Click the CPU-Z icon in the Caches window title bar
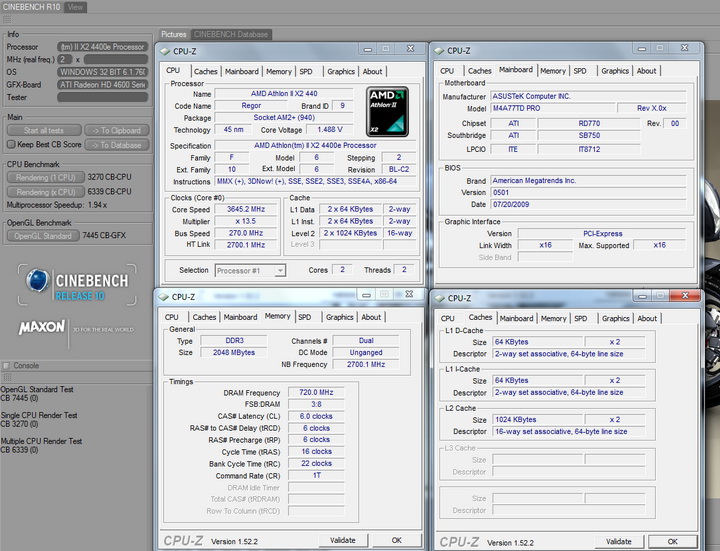The height and width of the screenshot is (551, 720). (438, 297)
